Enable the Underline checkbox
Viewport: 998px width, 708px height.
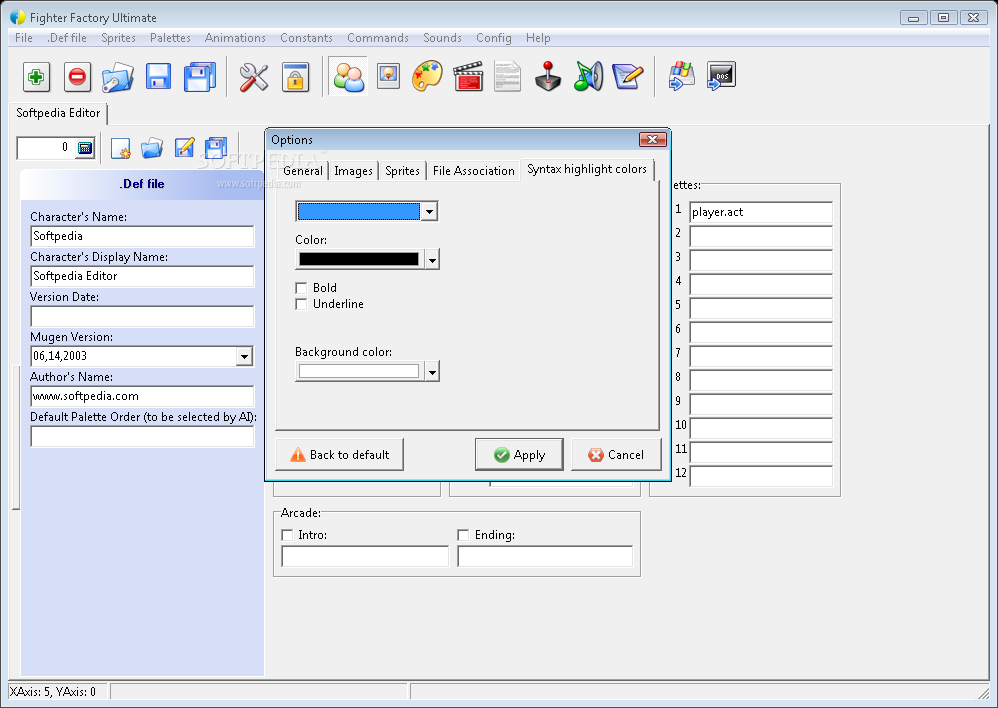[x=301, y=304]
